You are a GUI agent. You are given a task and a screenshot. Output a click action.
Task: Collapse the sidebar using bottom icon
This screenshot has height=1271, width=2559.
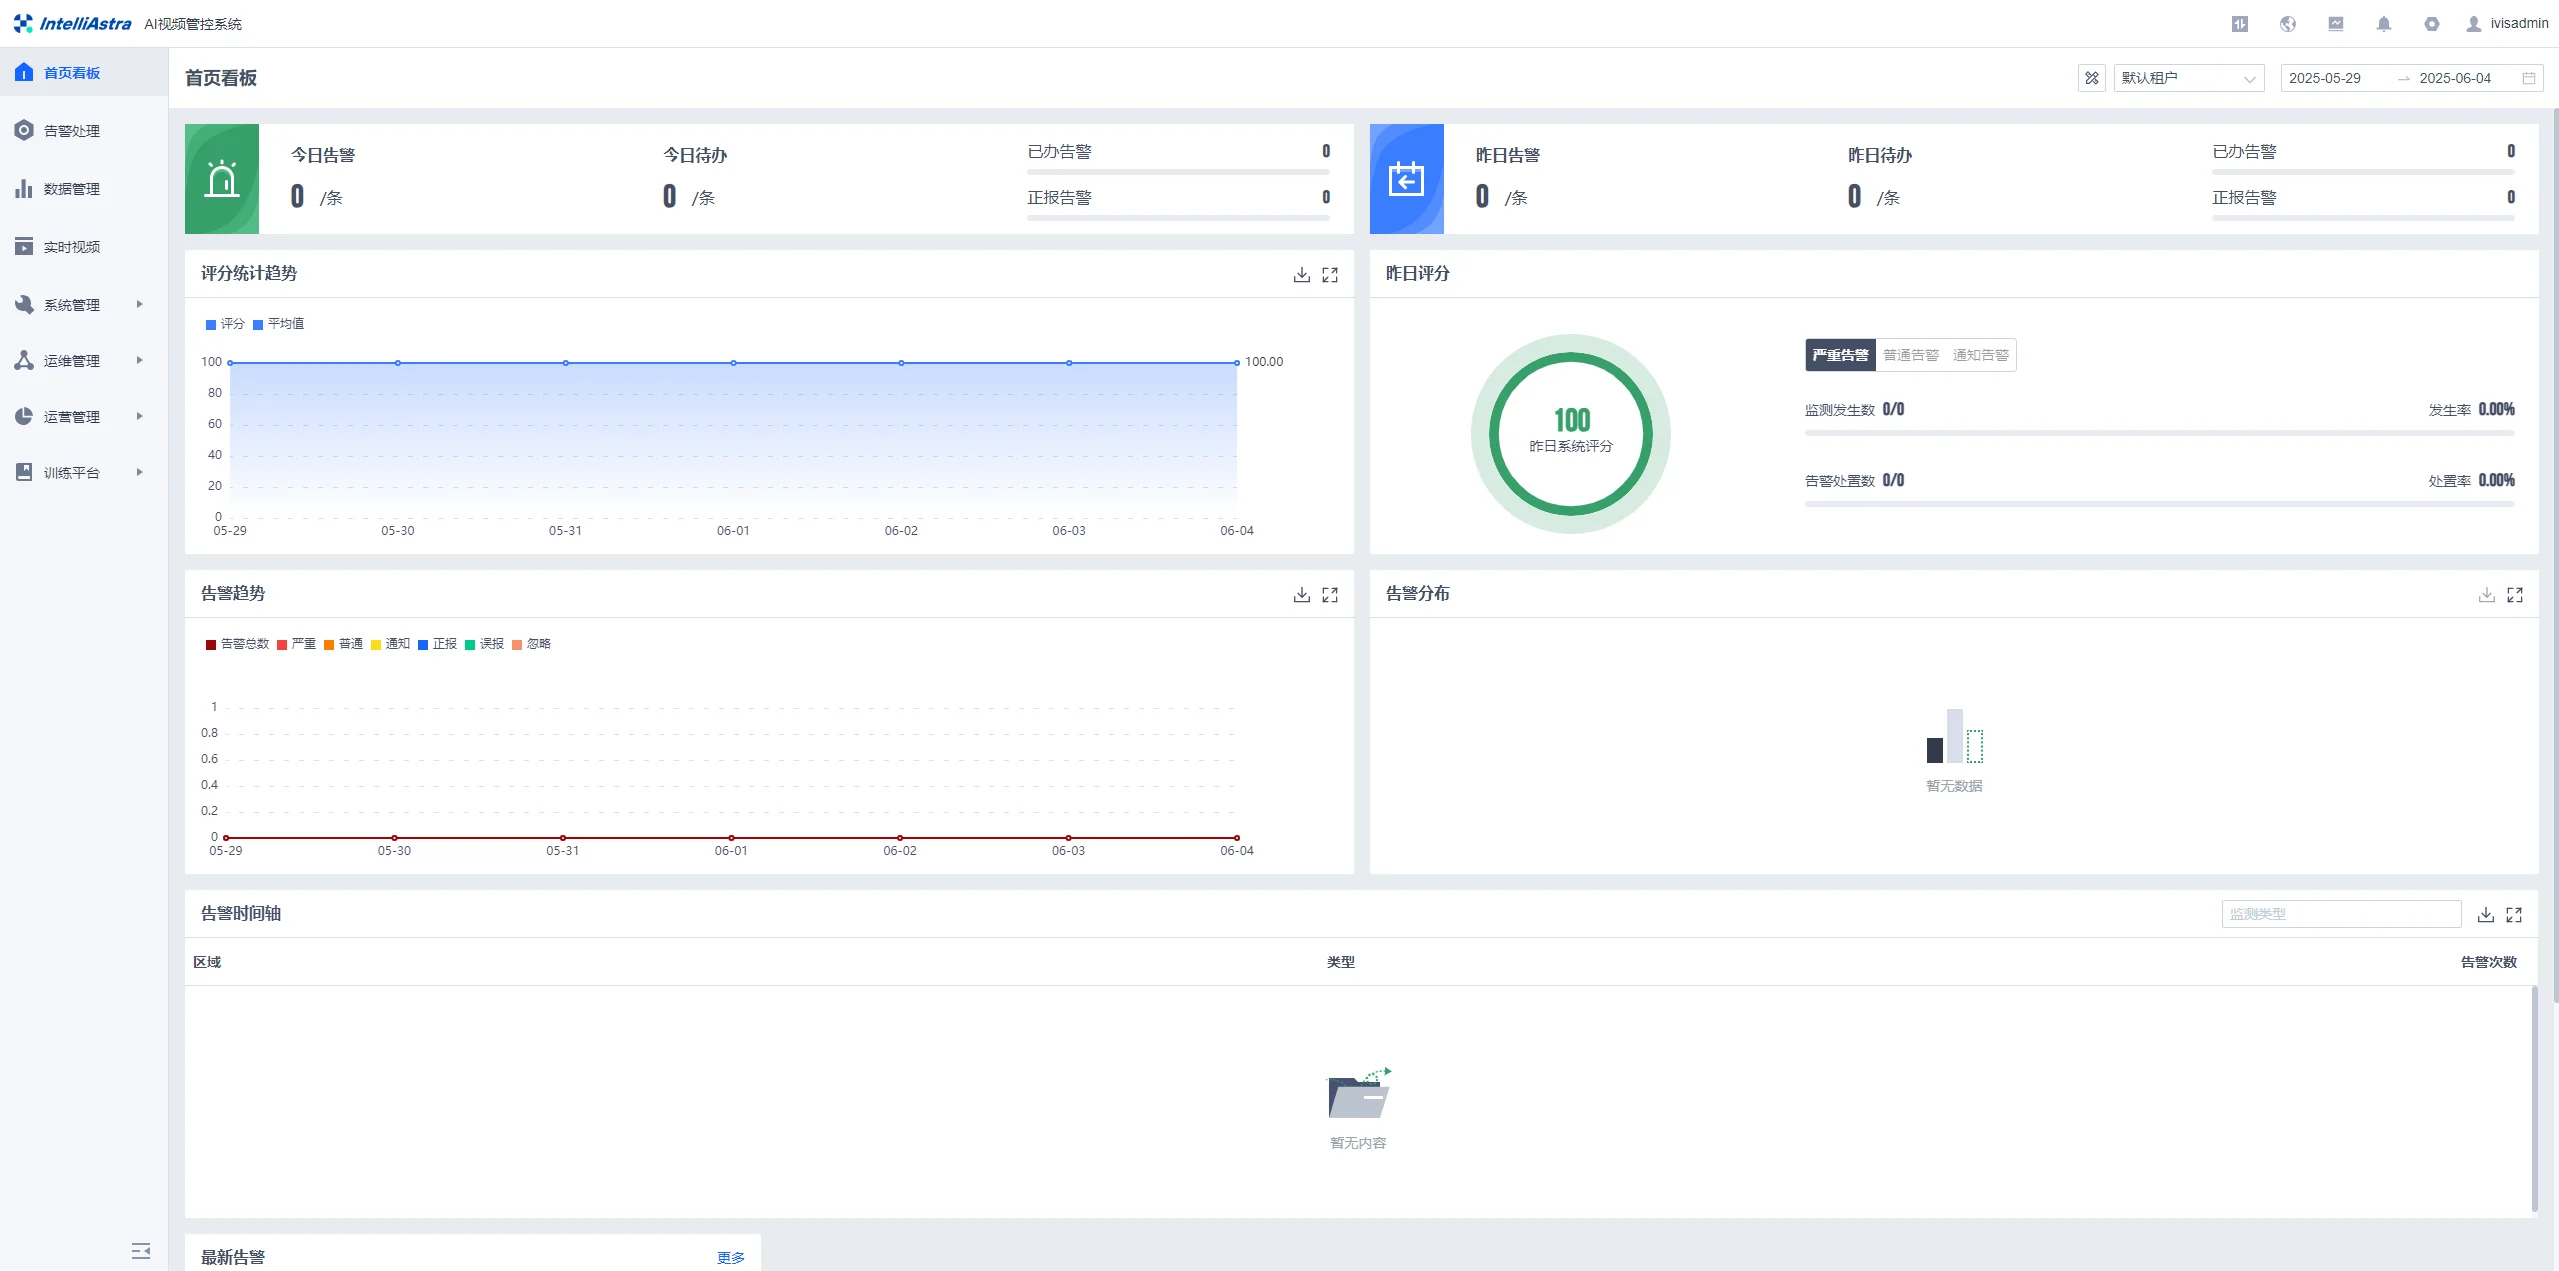141,1251
